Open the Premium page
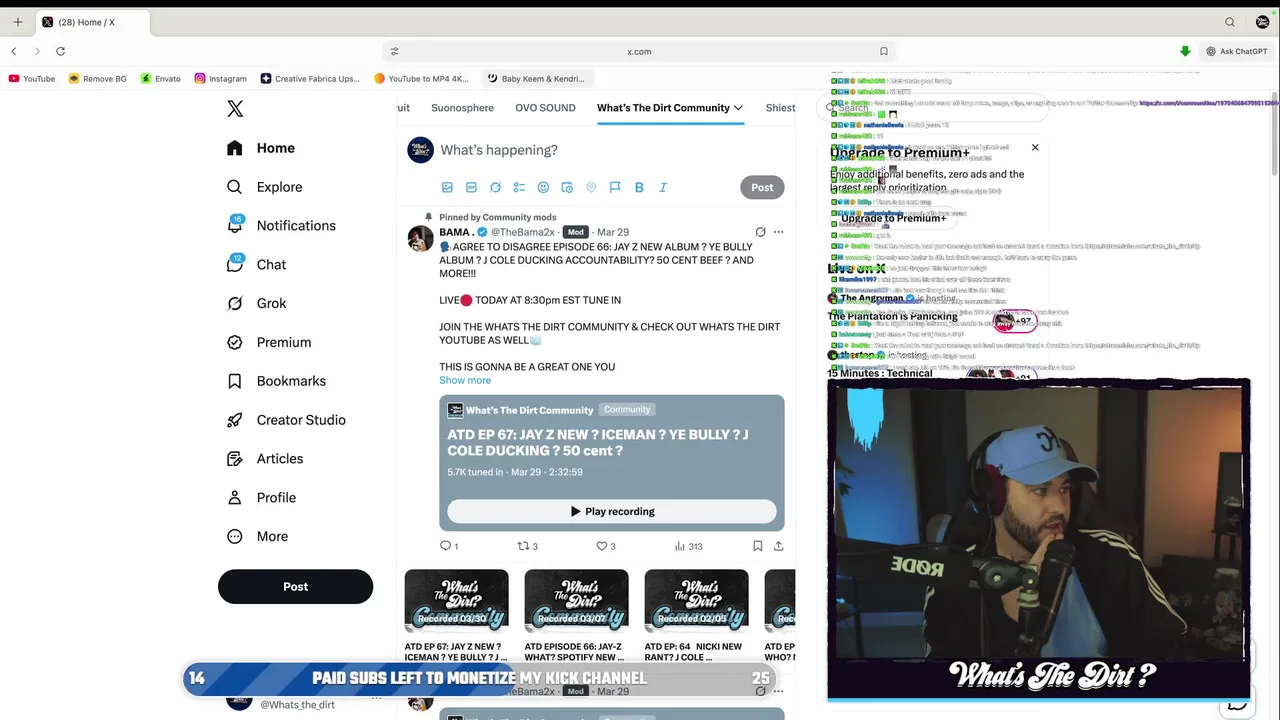 [268, 342]
